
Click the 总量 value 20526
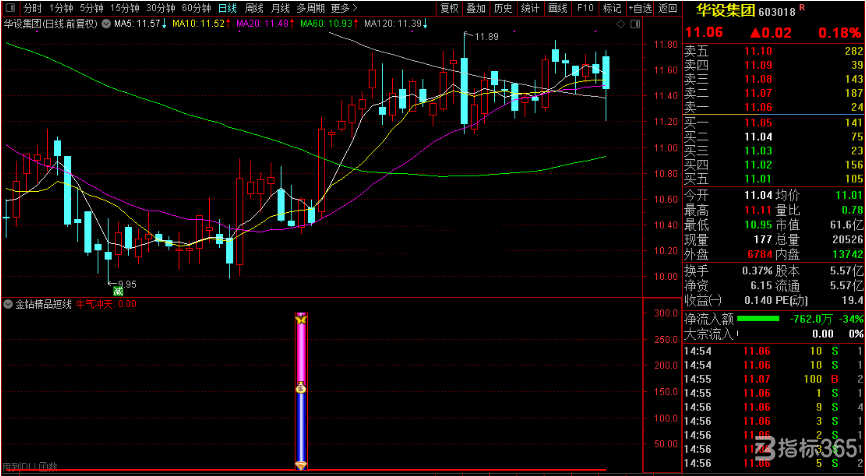click(x=847, y=240)
